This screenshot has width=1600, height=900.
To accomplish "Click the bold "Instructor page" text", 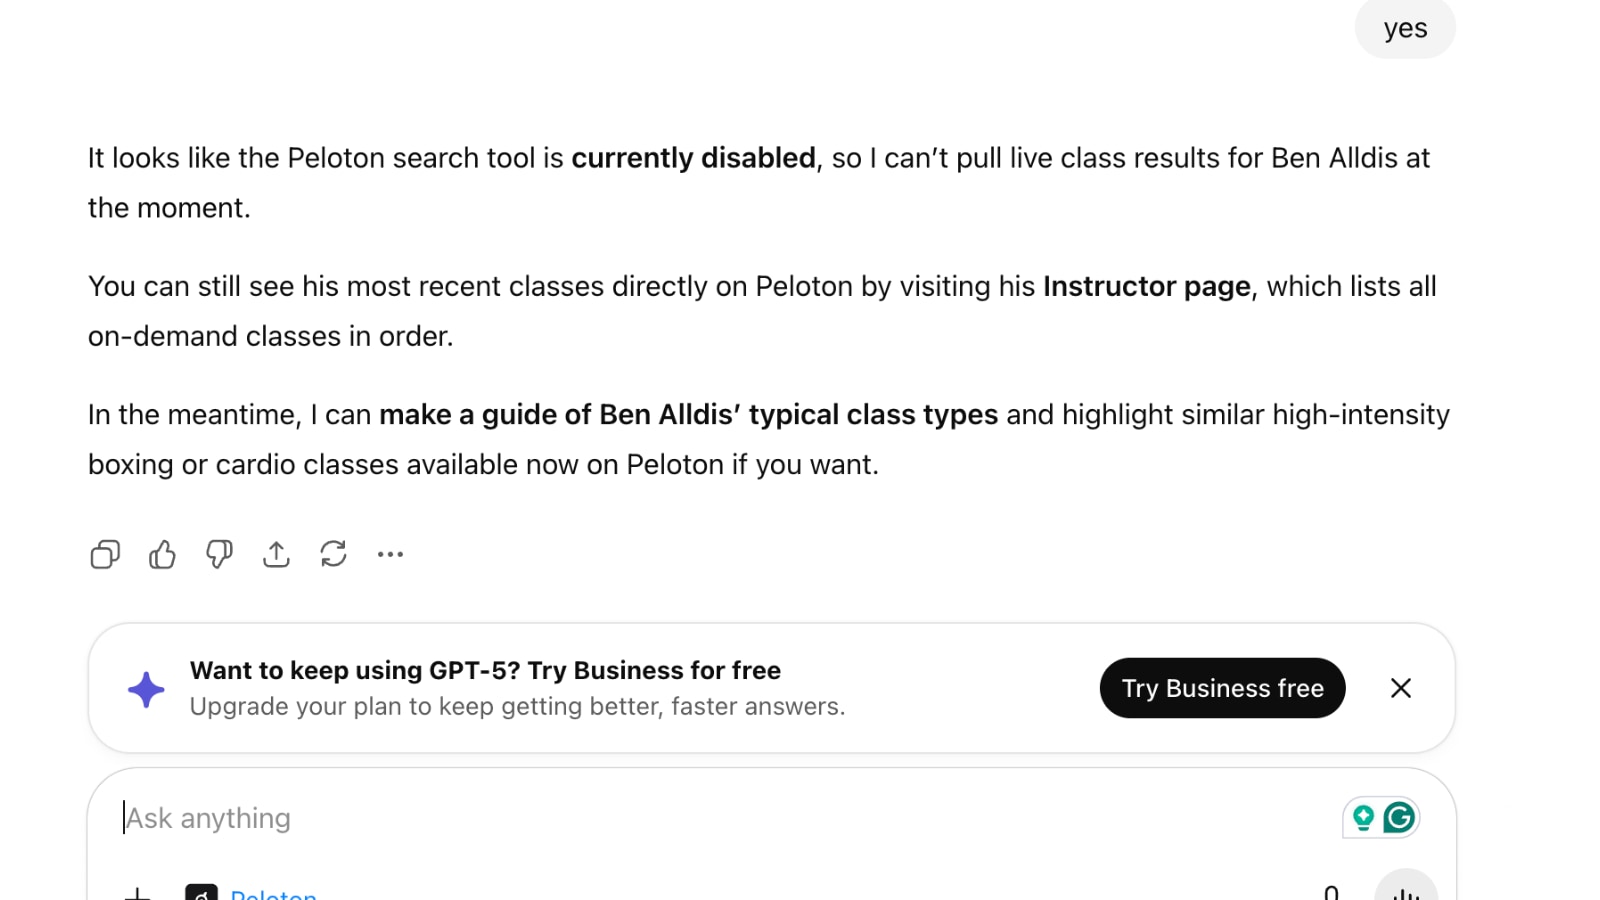I will [1146, 287].
